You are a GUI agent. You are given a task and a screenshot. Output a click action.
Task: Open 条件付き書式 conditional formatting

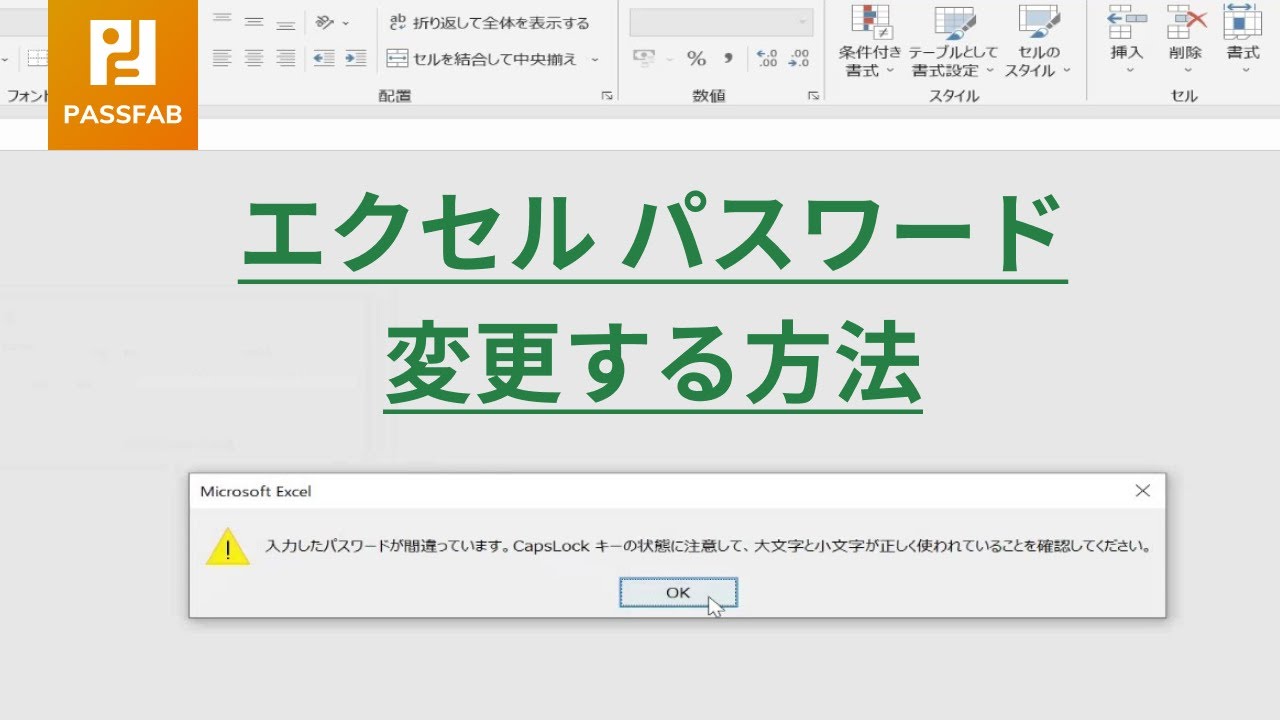coord(869,42)
